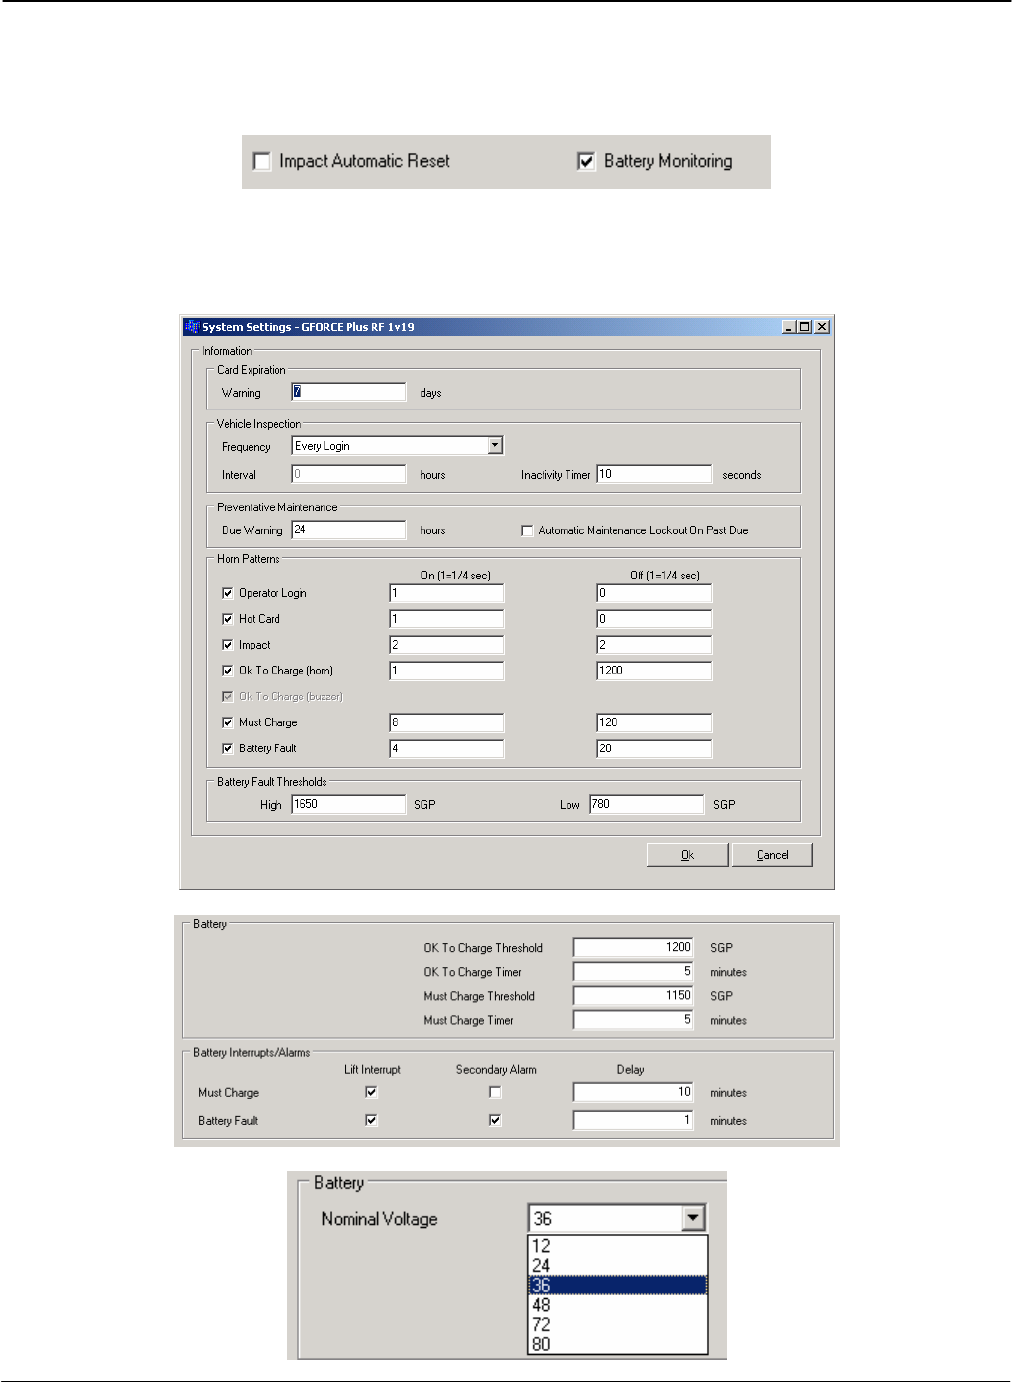Select 72 in Nominal Voltage list
The height and width of the screenshot is (1382, 1012).
click(617, 1325)
